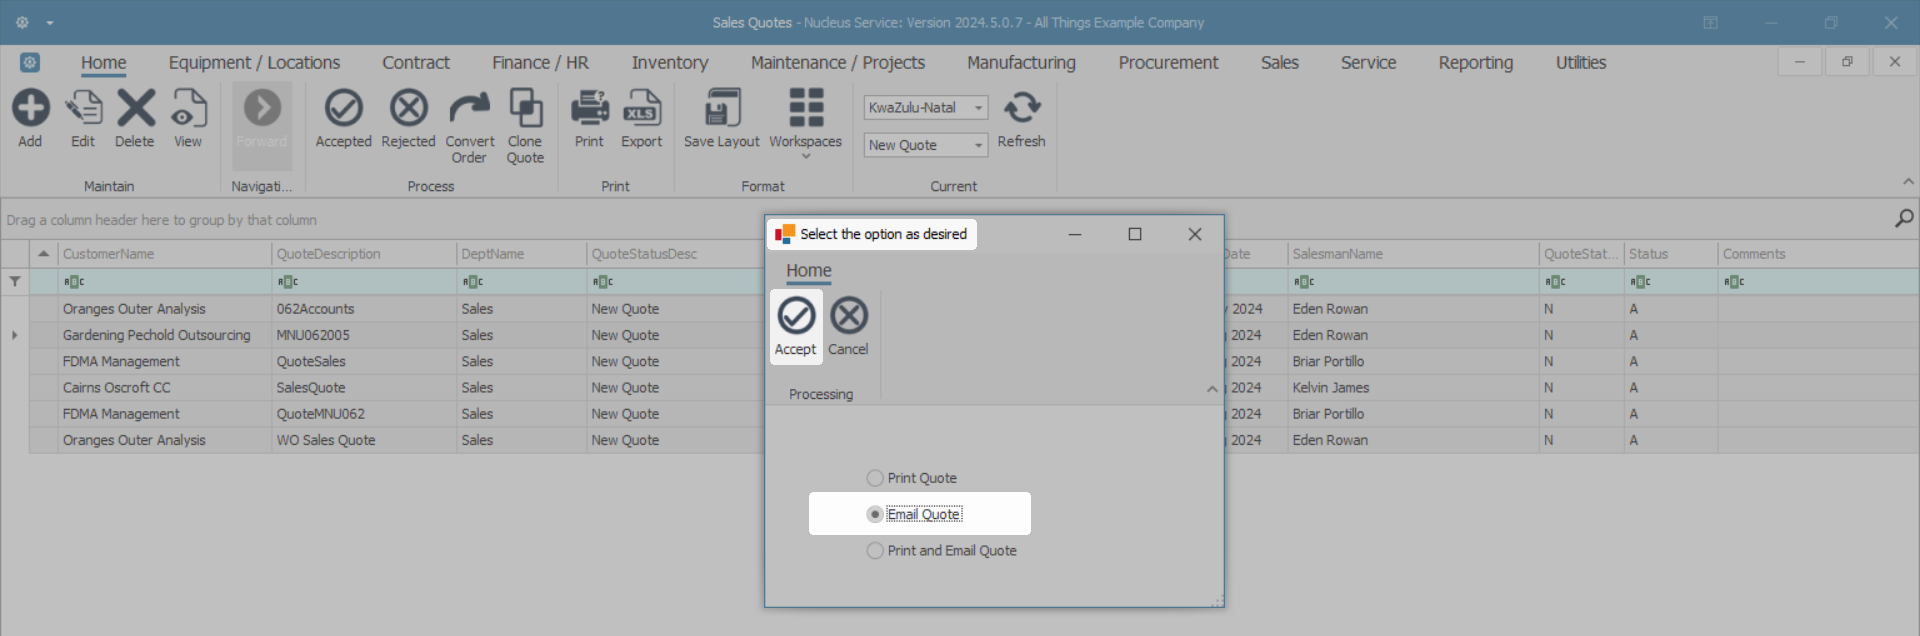Open the Procurement tab
1920x636 pixels.
(1168, 62)
